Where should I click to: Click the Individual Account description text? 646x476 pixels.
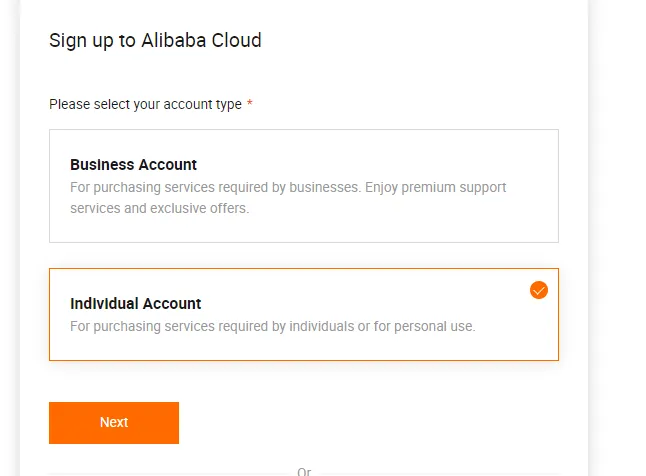point(272,326)
